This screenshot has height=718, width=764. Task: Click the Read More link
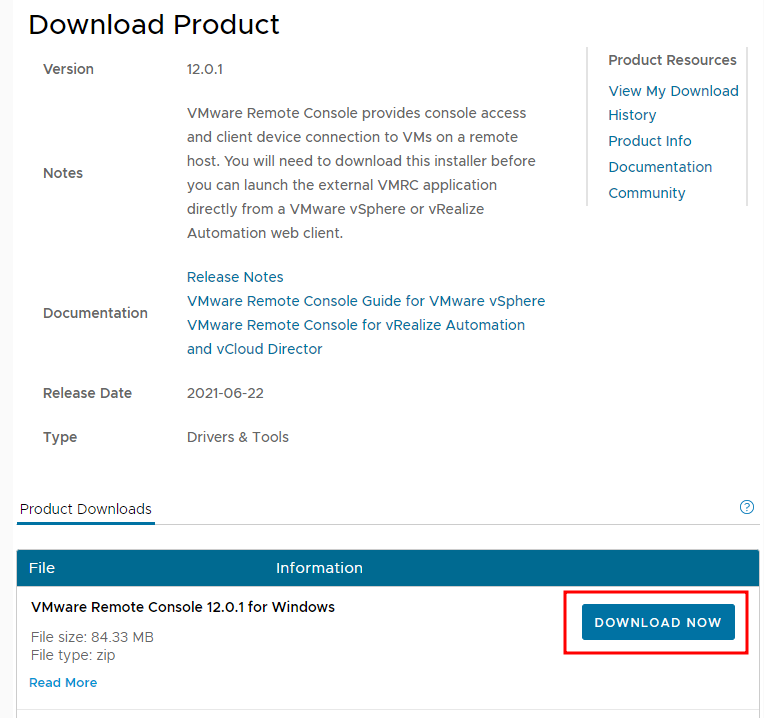pos(63,682)
